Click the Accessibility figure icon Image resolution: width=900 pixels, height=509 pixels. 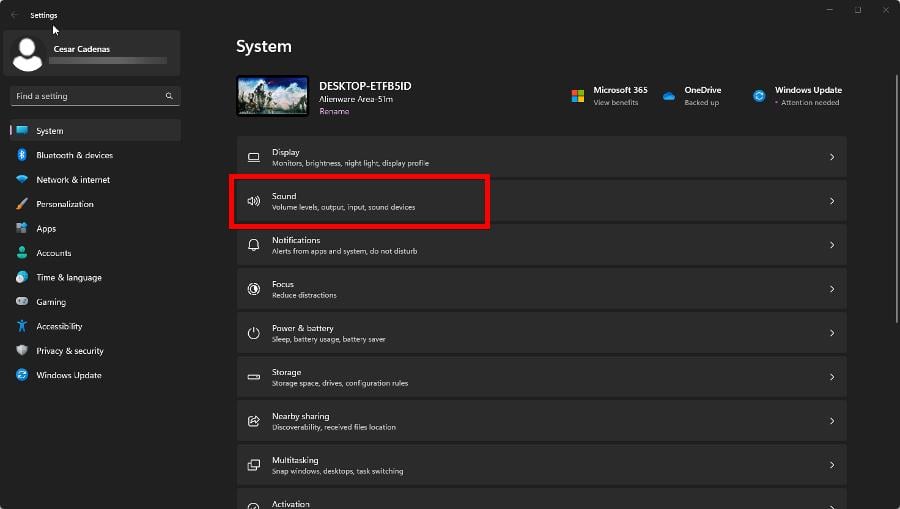pos(21,326)
